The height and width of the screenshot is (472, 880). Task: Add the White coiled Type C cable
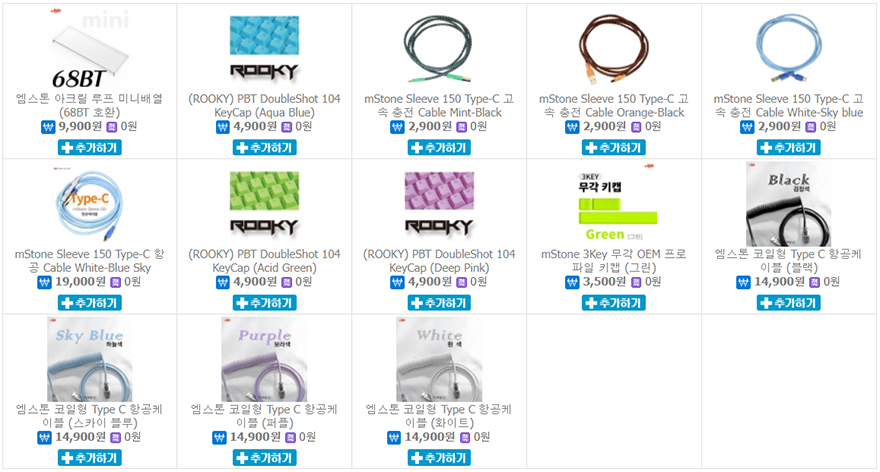point(439,458)
